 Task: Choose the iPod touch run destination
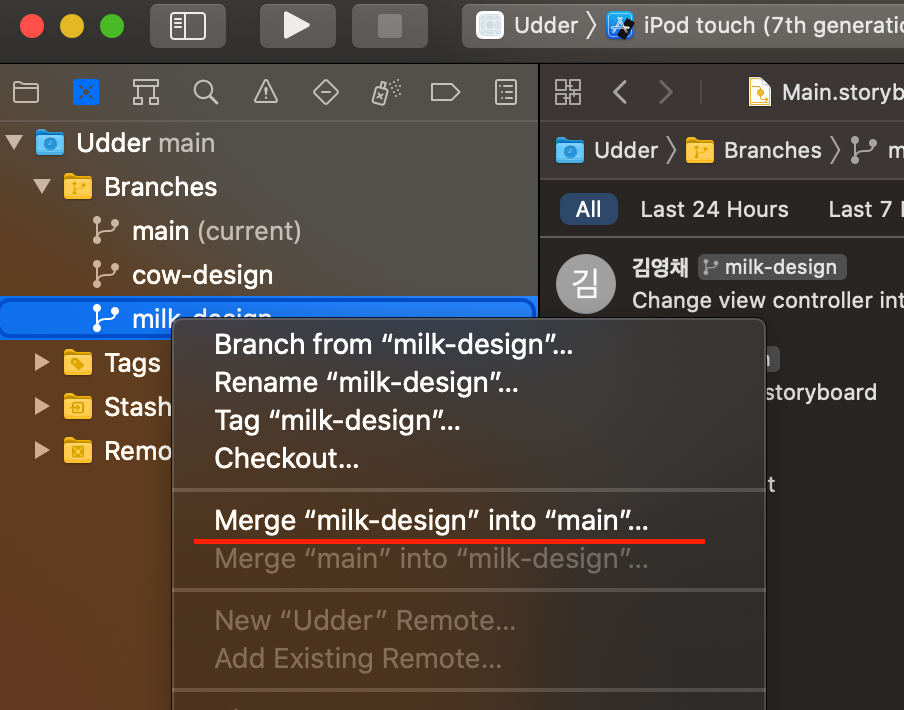(x=755, y=26)
